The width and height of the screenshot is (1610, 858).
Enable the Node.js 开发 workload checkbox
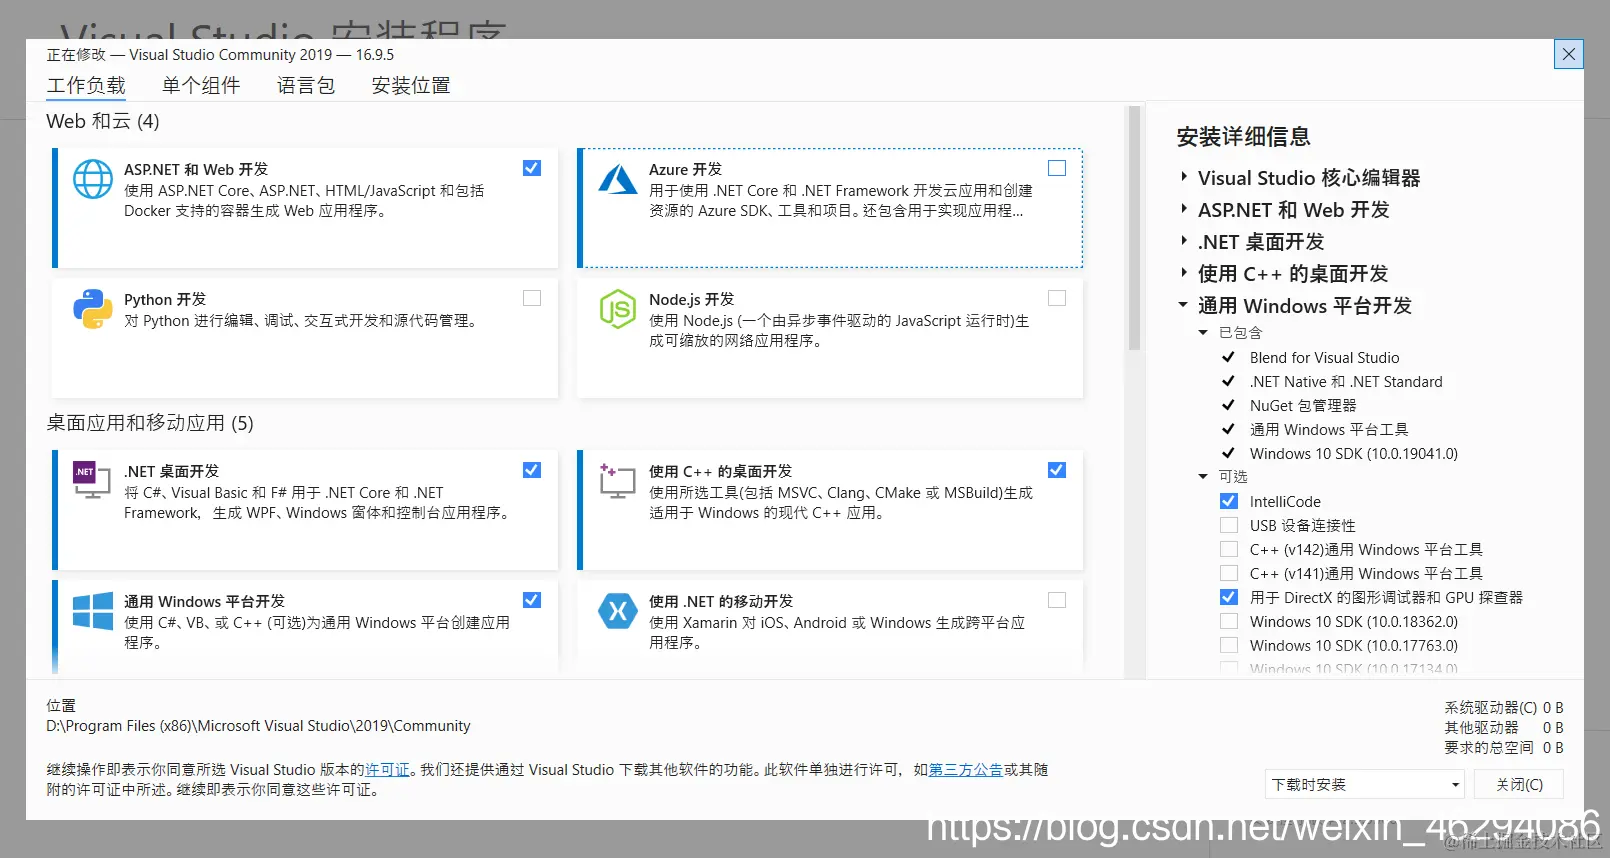[x=1057, y=298]
